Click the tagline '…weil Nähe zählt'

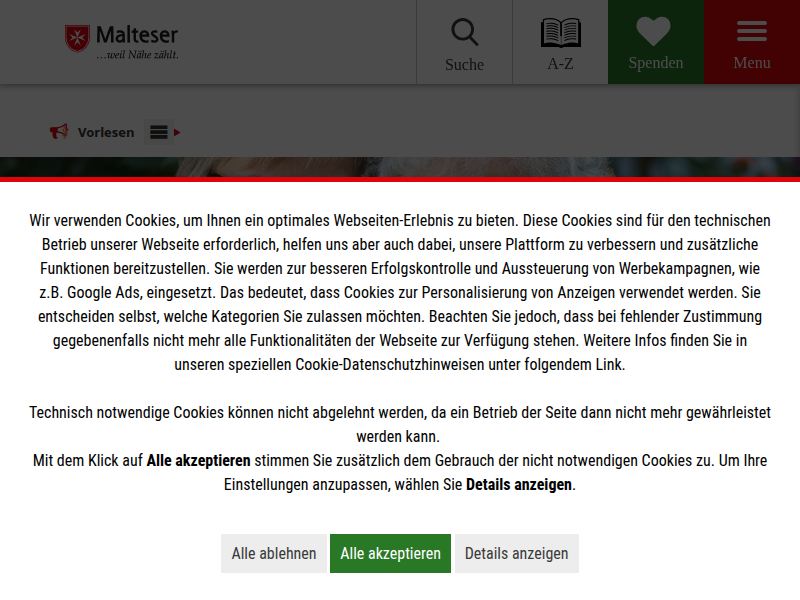(137, 55)
